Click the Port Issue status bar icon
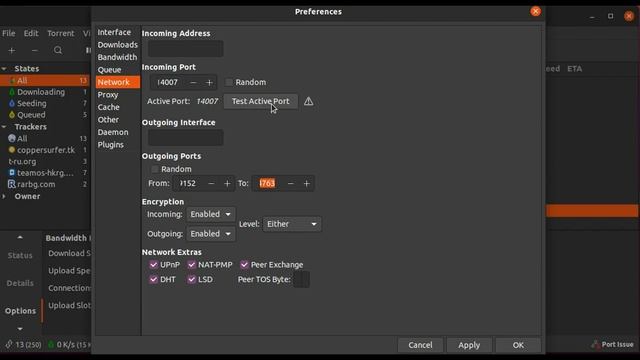Image resolution: width=640 pixels, height=360 pixels. coord(596,344)
